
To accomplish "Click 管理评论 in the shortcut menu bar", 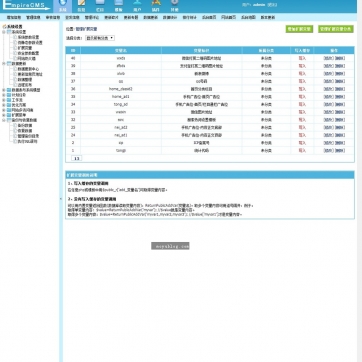I will [92, 17].
